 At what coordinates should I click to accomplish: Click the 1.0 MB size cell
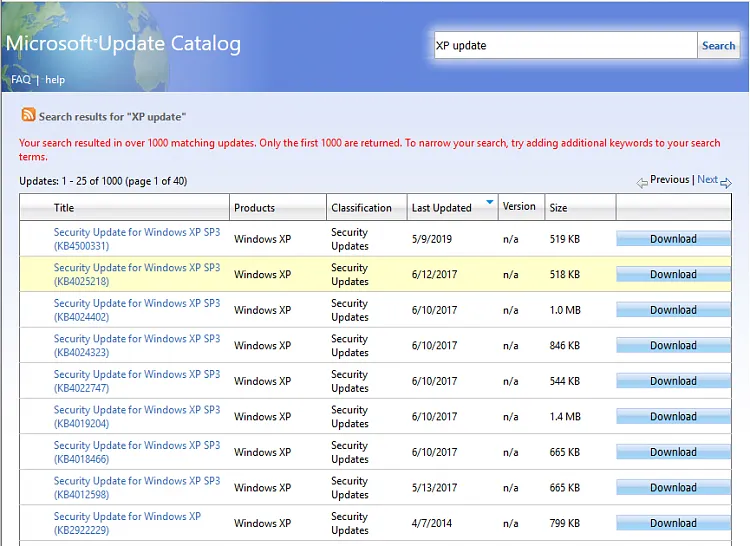tap(565, 310)
